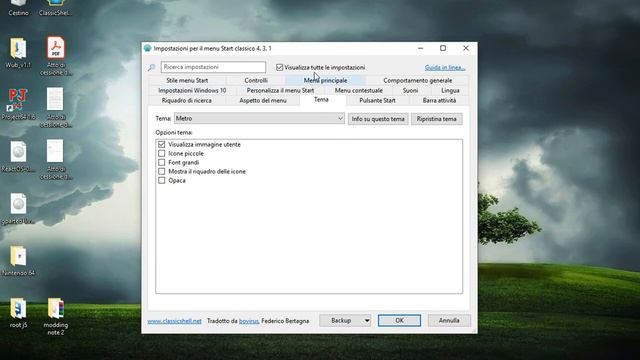Click the Info su questo tema button
Screen dimensions: 640x360
pos(378,119)
